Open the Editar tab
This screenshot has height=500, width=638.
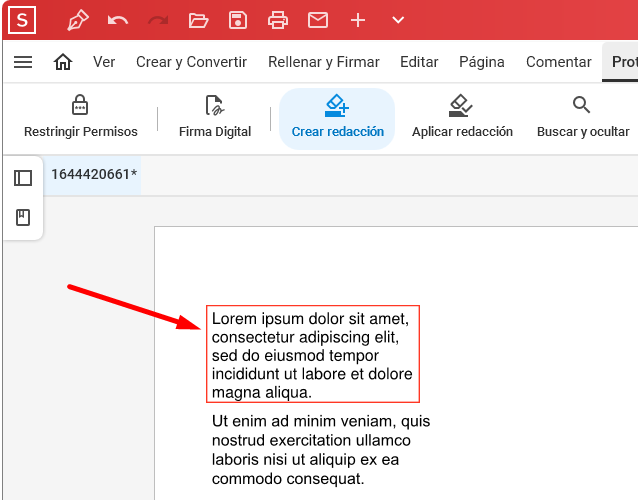click(x=419, y=62)
